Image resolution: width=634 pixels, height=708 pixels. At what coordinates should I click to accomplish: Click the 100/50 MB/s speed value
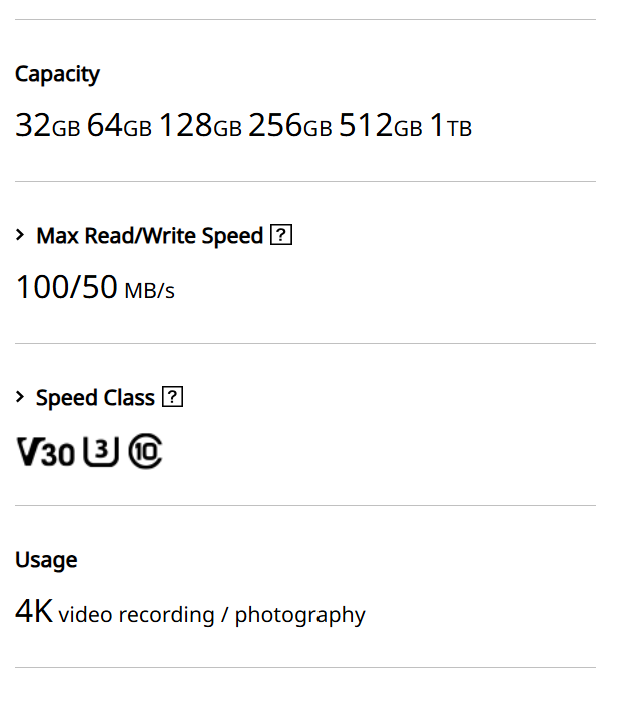(x=95, y=288)
